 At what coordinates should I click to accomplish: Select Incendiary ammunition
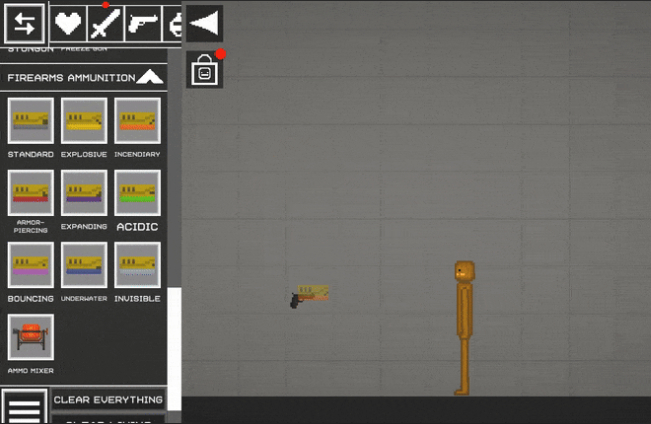click(x=137, y=120)
